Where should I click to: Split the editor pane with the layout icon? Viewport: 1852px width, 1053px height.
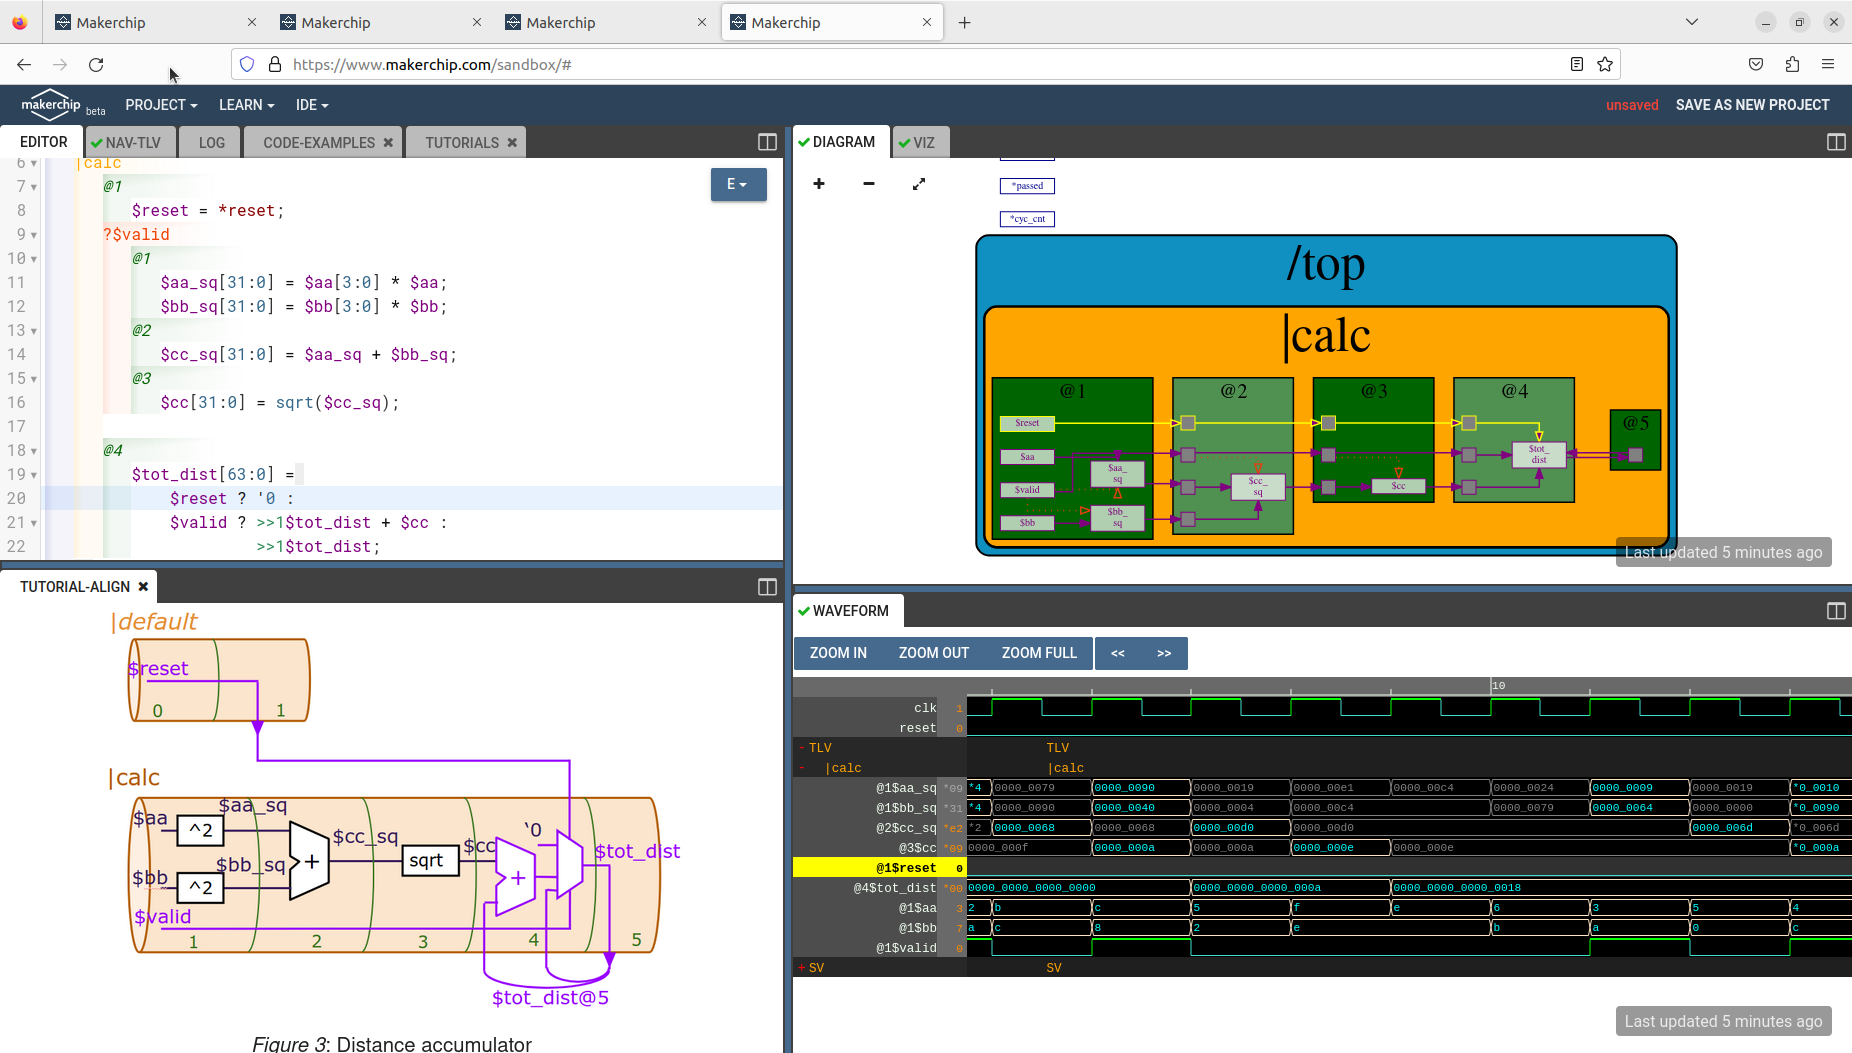coord(766,142)
